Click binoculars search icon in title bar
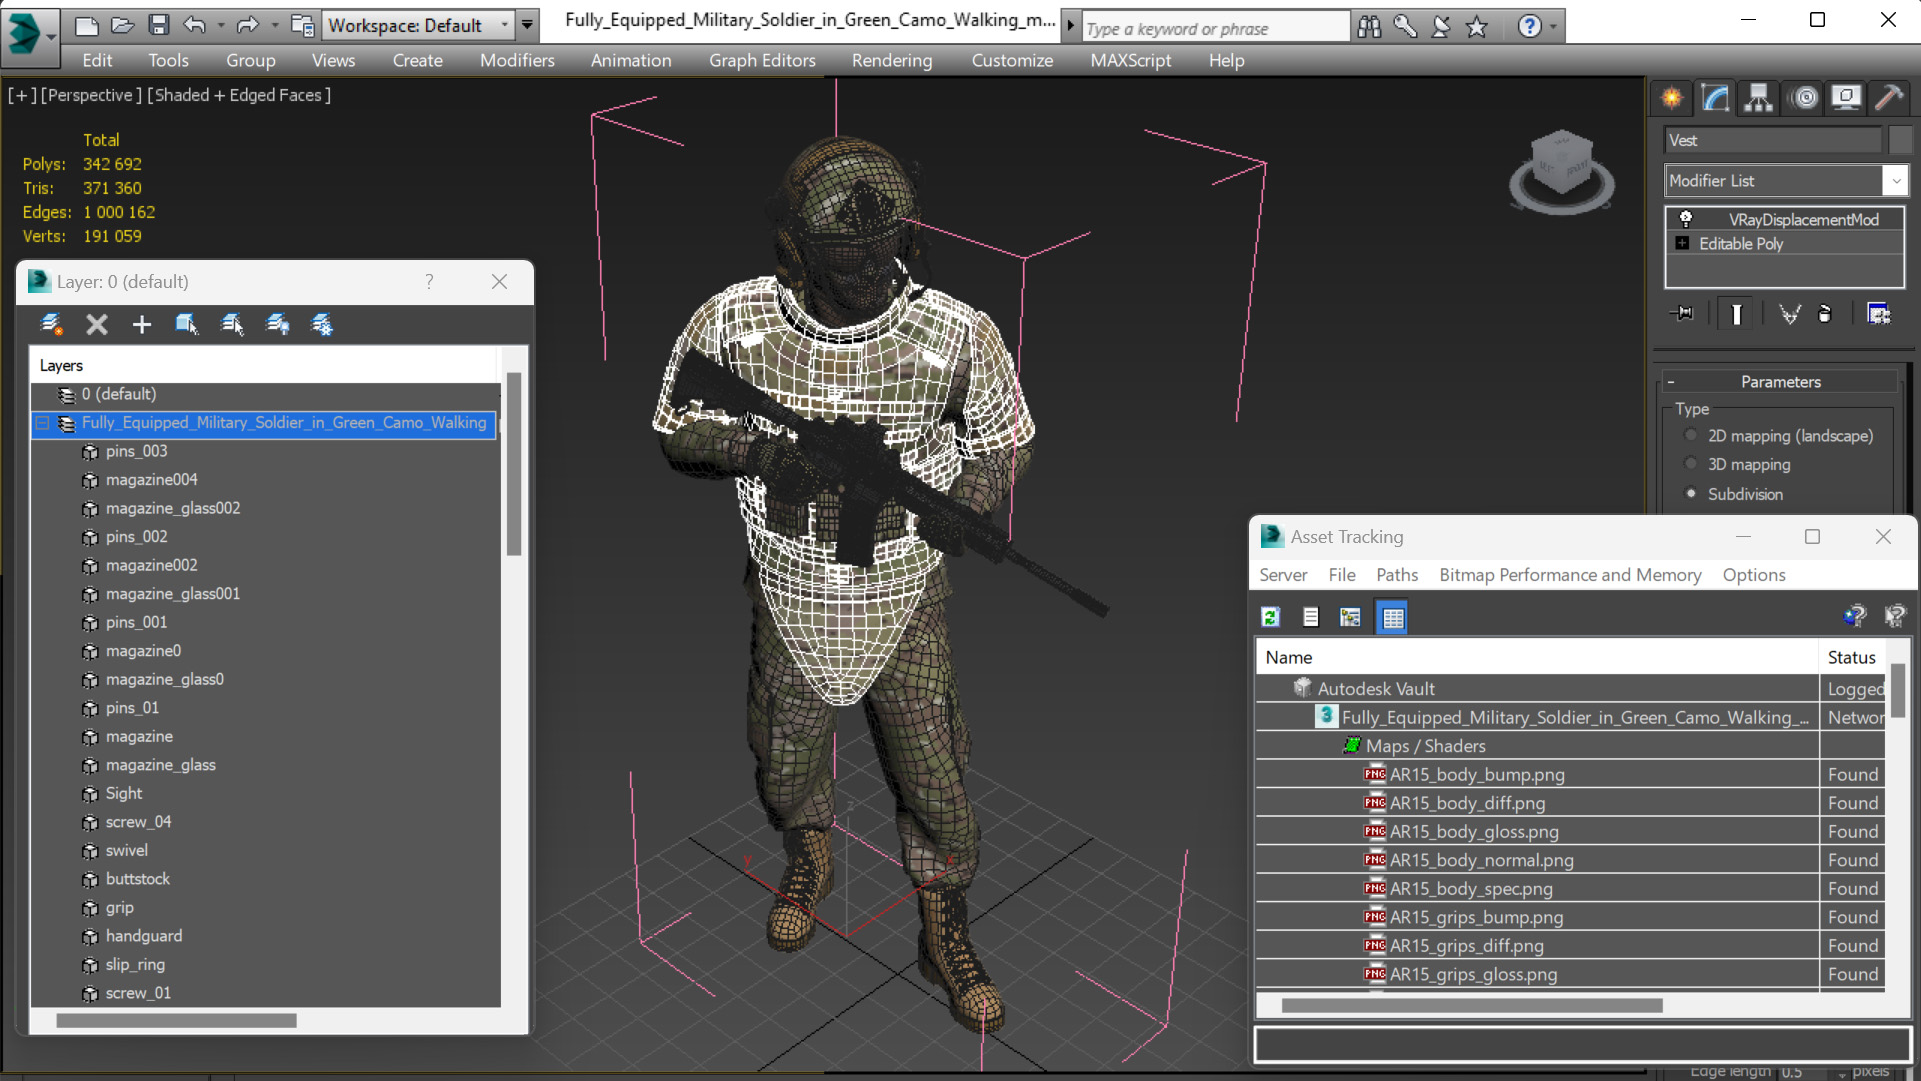1921x1081 pixels. click(x=1369, y=26)
